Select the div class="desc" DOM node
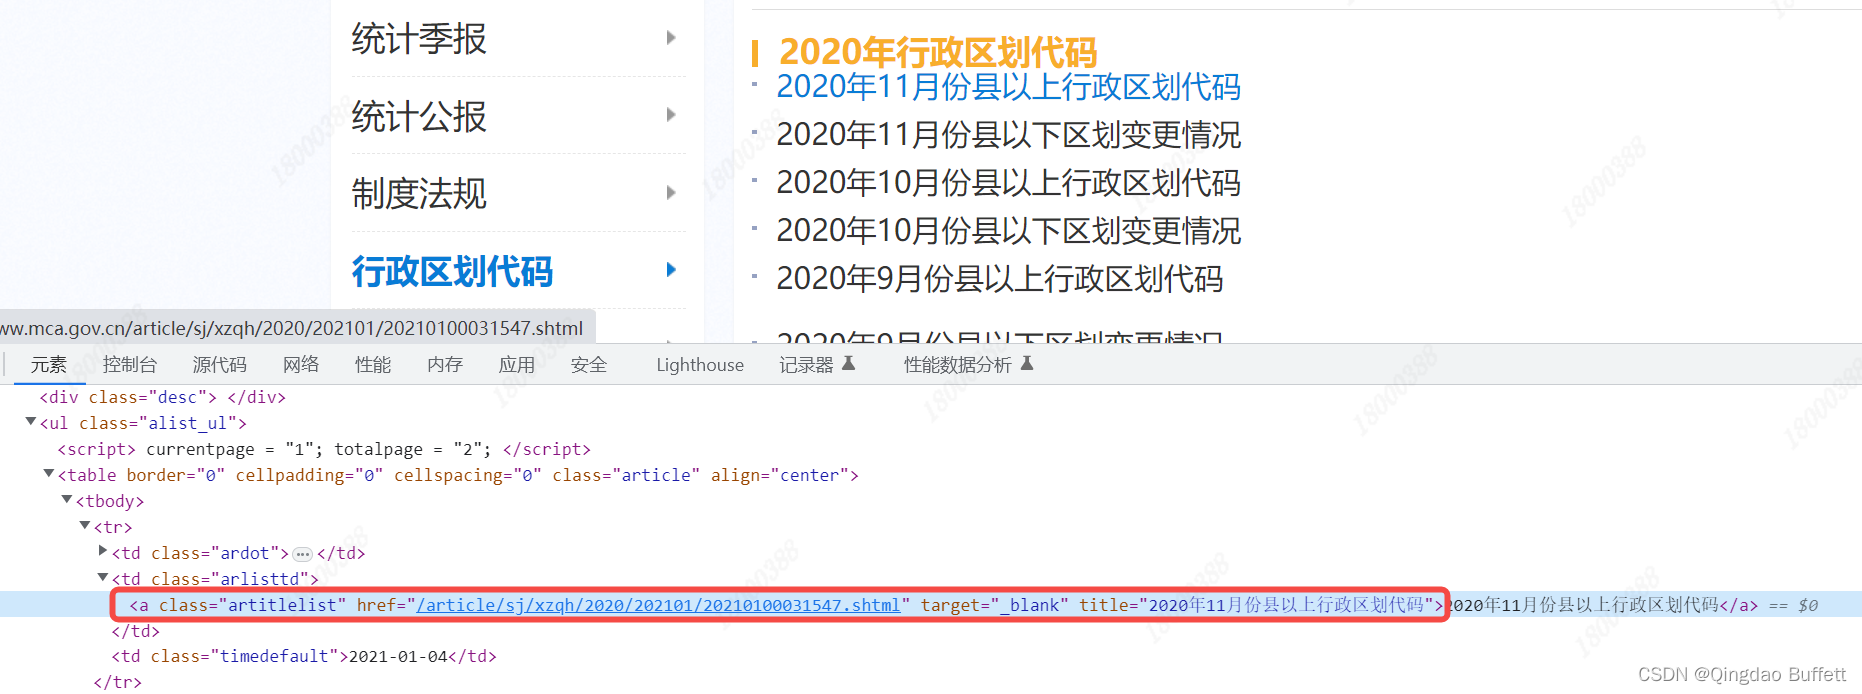This screenshot has width=1862, height=694. pos(163,397)
